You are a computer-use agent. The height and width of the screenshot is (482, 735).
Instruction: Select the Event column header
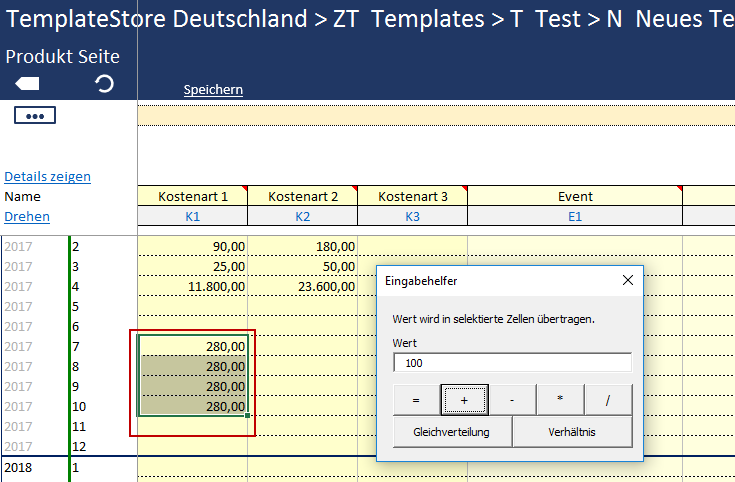click(575, 197)
